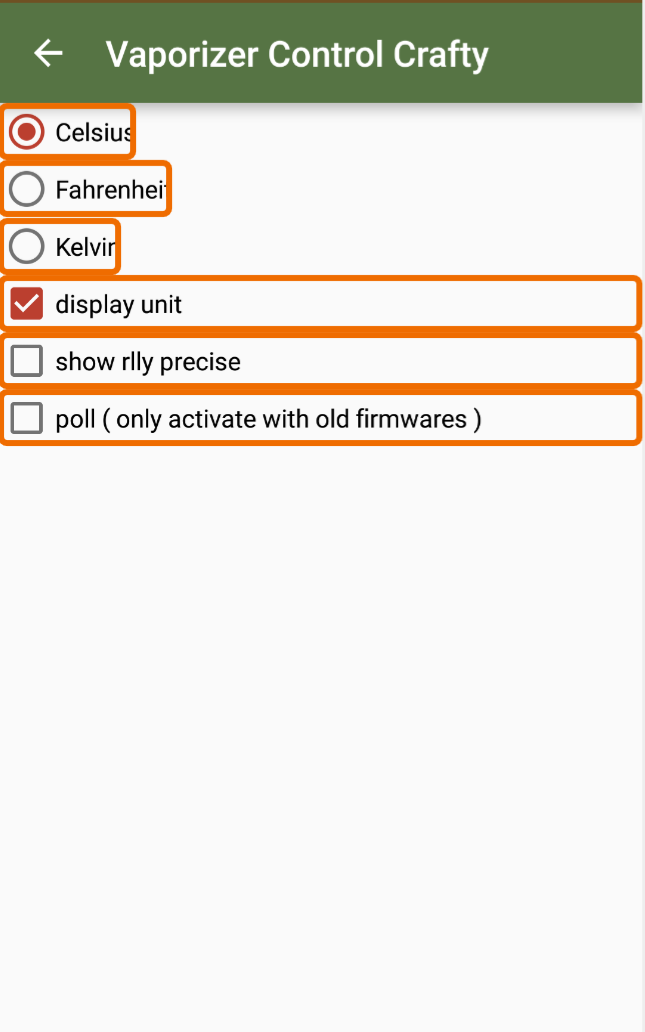Switch temperature unit to Fahrenheit
The width and height of the screenshot is (645, 1032).
point(26,188)
